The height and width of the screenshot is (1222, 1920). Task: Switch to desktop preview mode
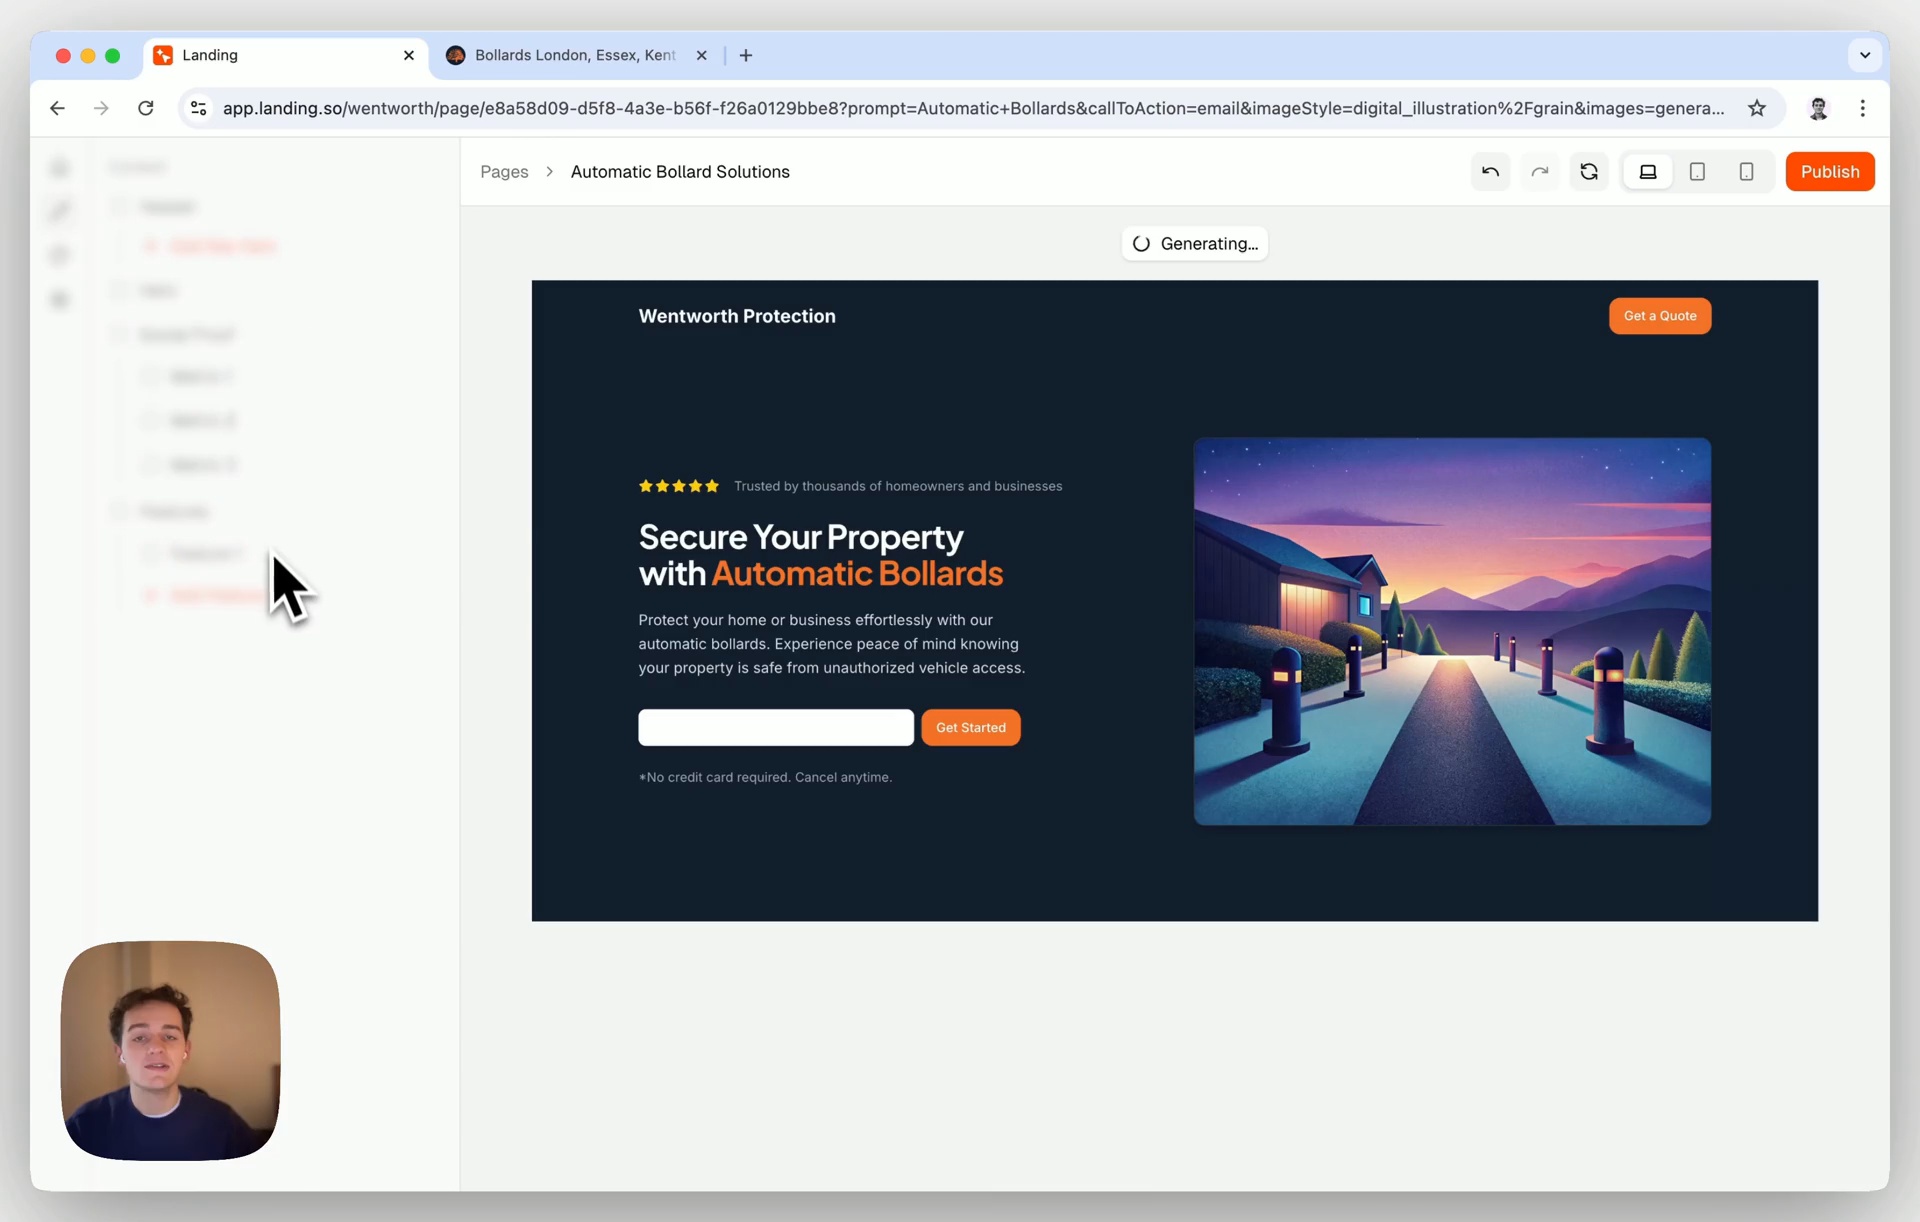tap(1647, 172)
